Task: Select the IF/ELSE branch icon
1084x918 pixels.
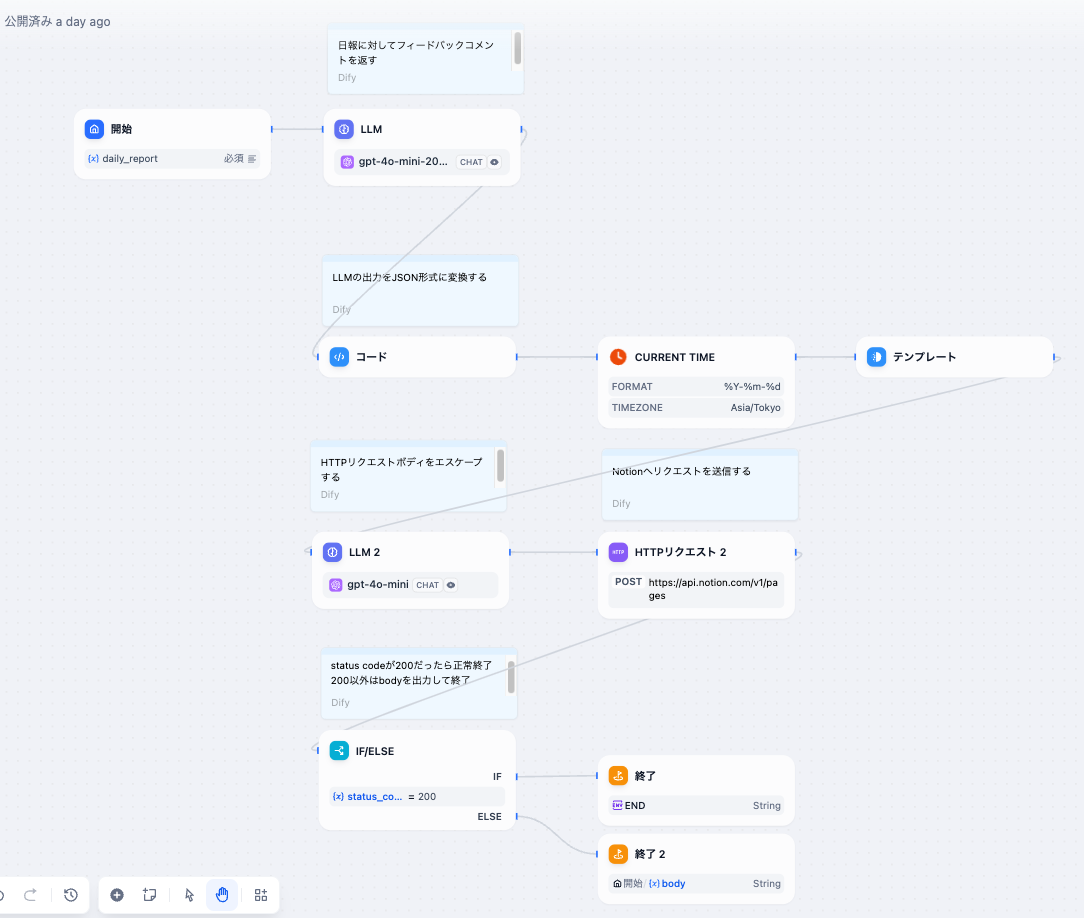Action: (x=339, y=751)
